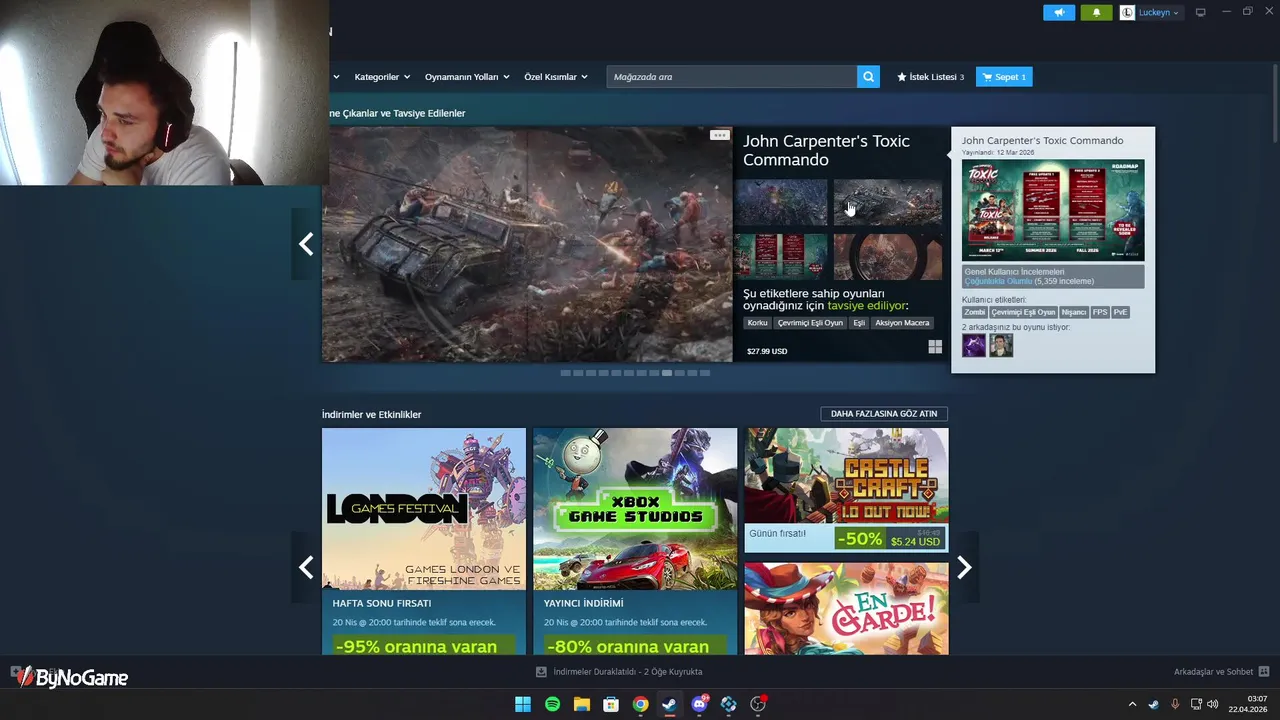The width and height of the screenshot is (1280, 720).
Task: Click the Windows platform icon on featured game
Action: click(x=935, y=347)
